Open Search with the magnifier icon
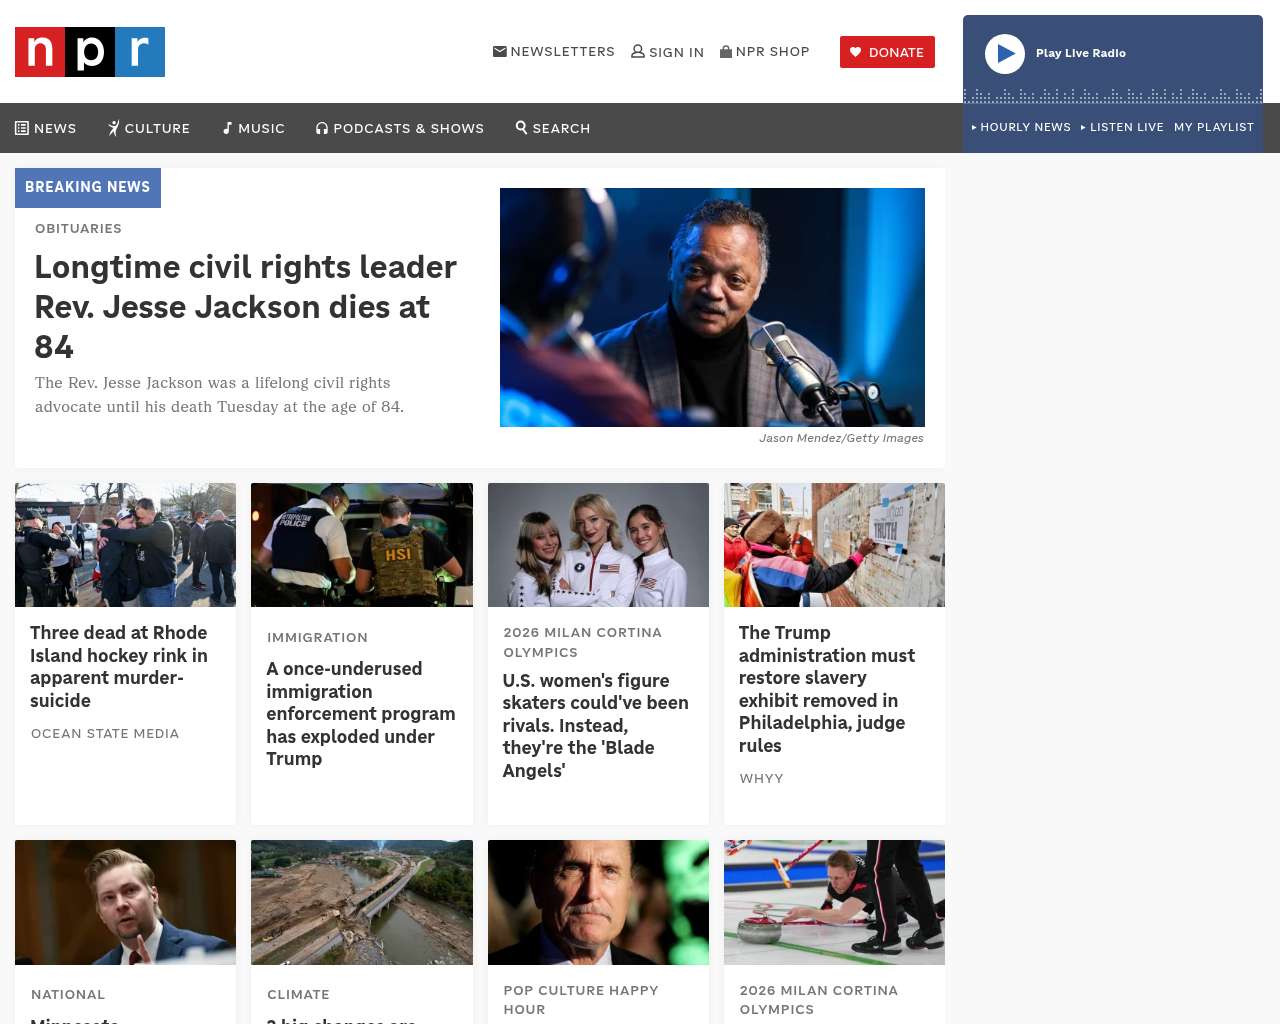The image size is (1280, 1024). click(521, 127)
